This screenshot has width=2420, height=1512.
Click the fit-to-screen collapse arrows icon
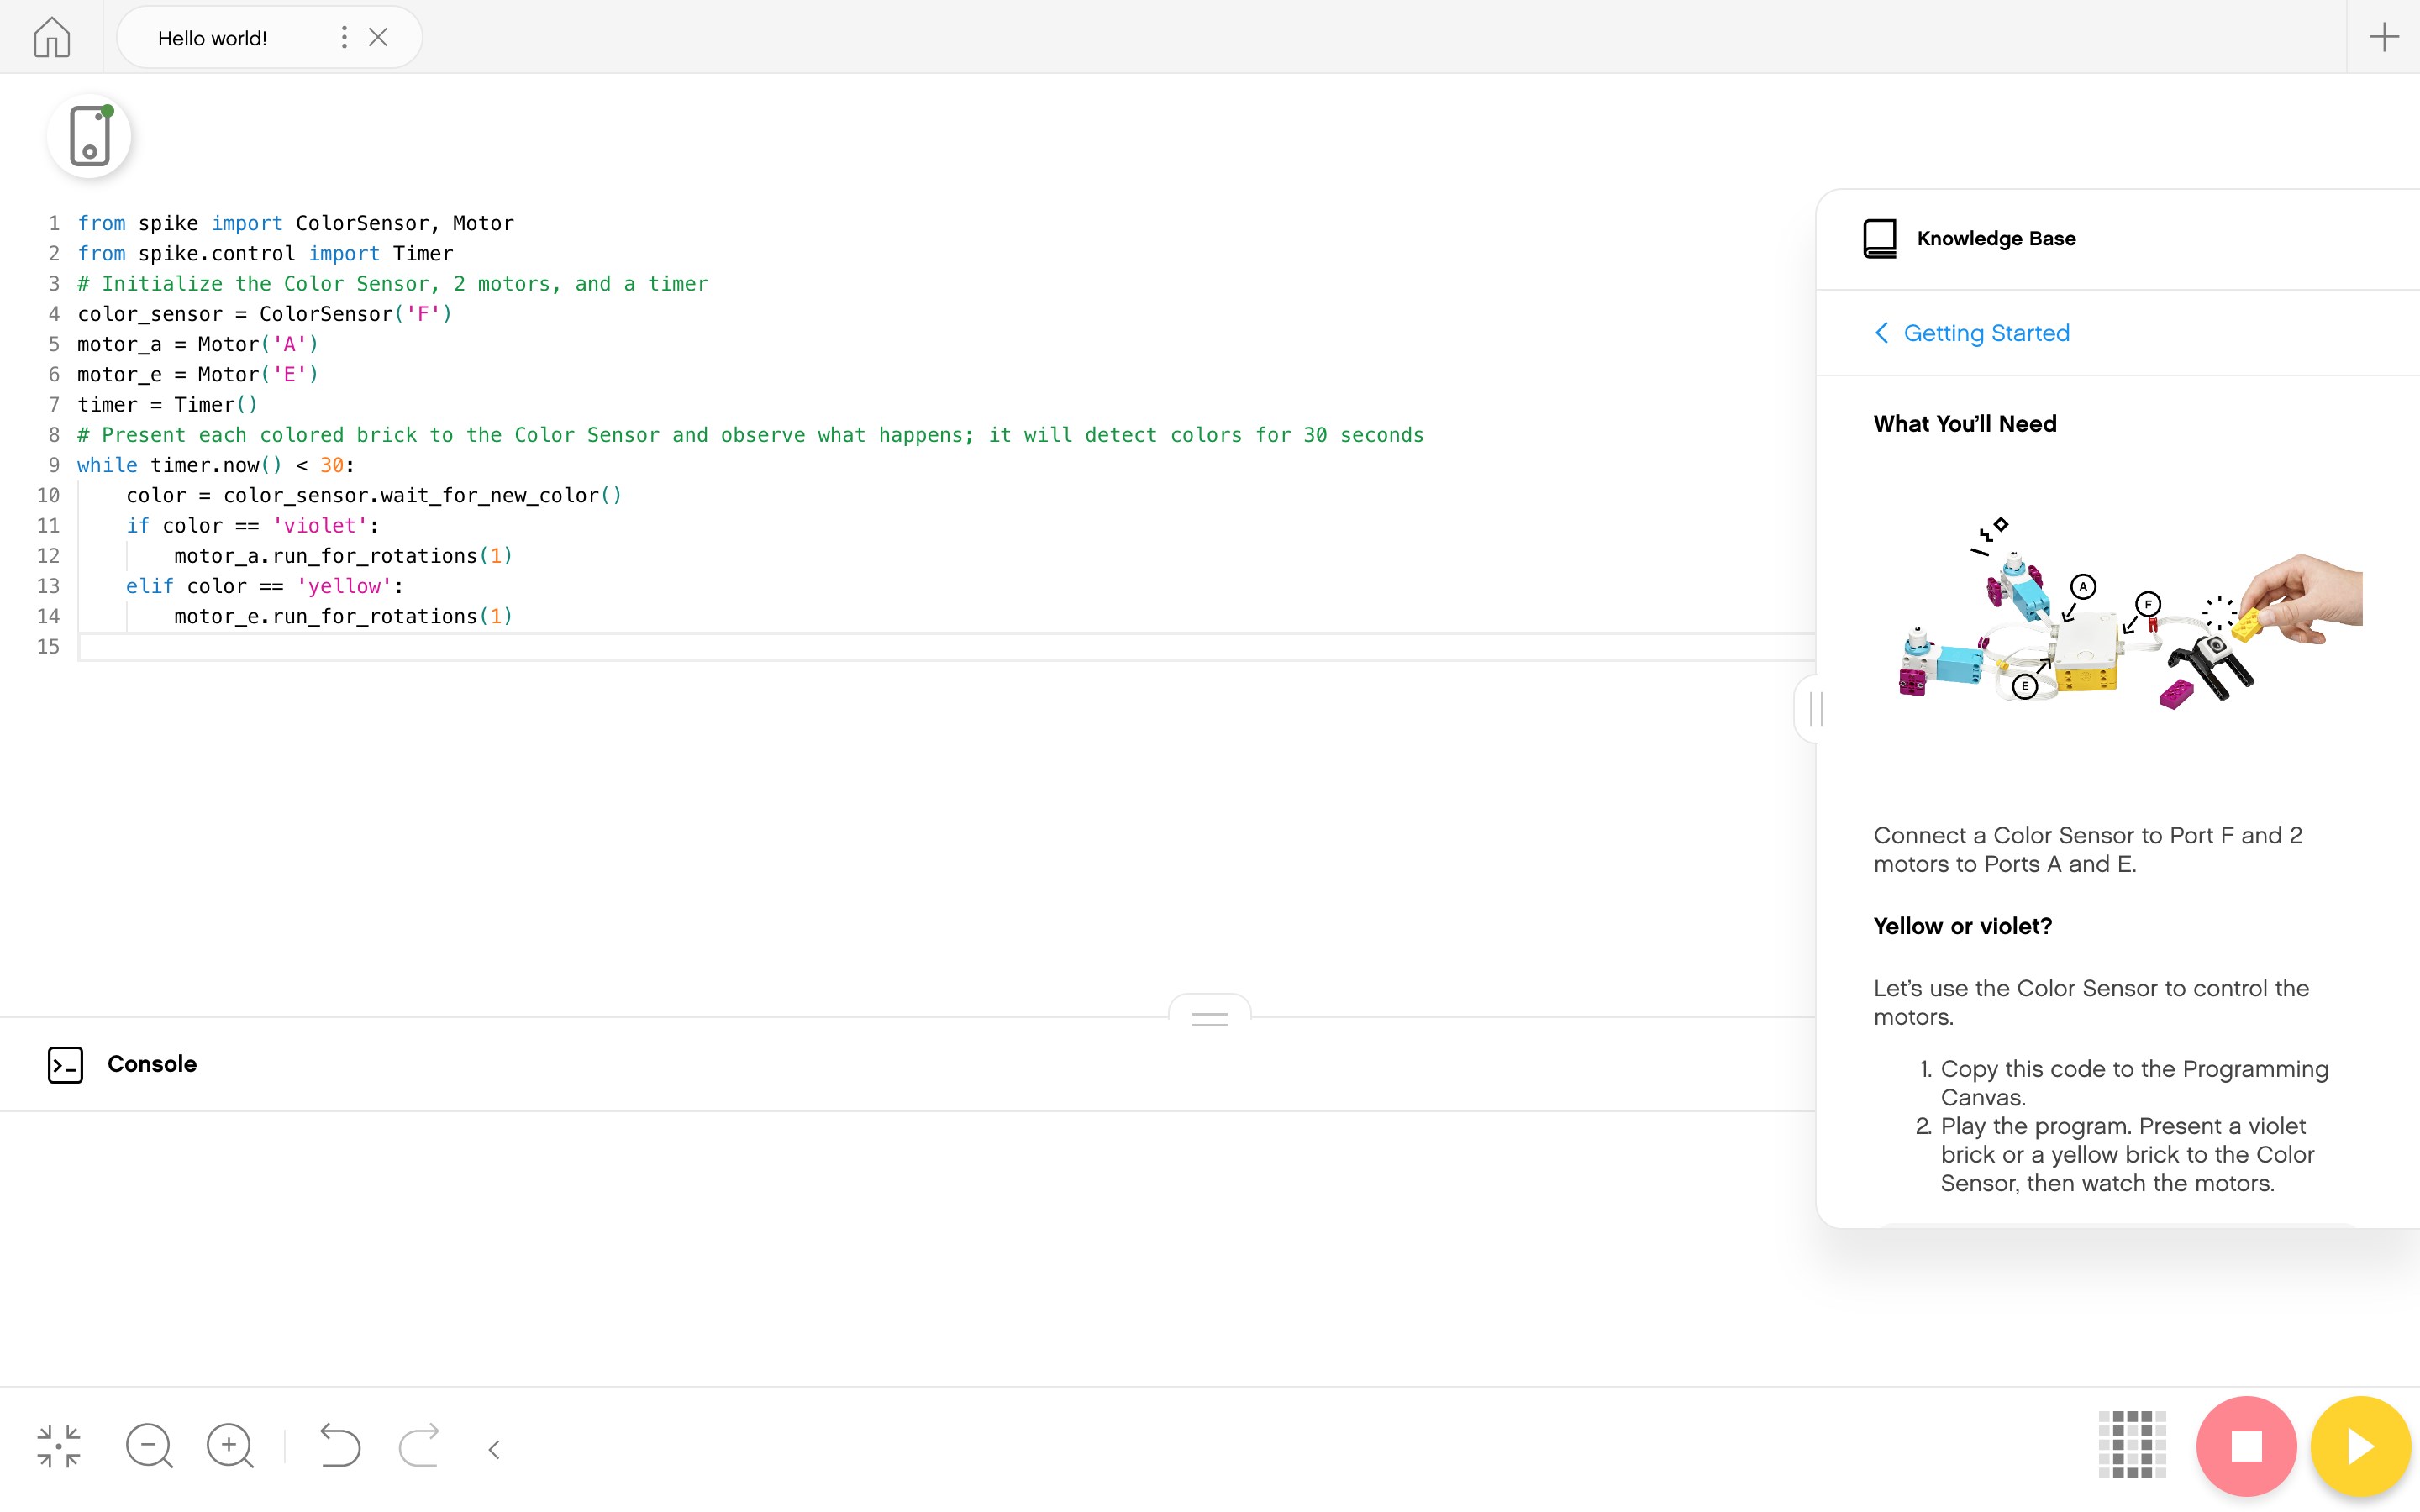59,1446
